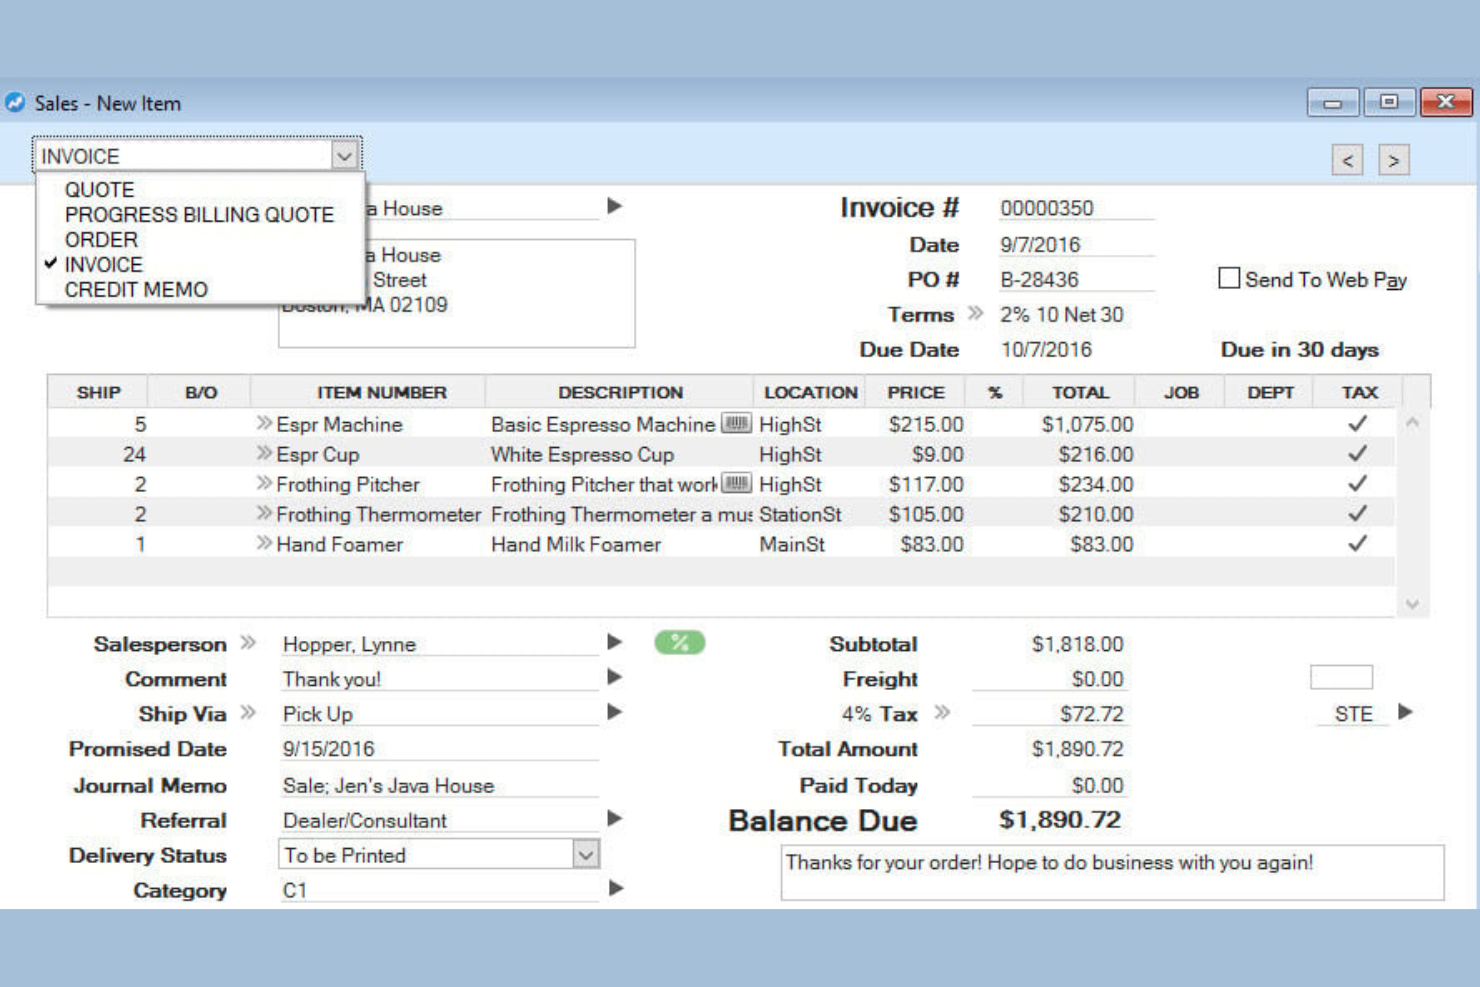Click the Date field 9/7/2016
This screenshot has width=1480, height=987.
pyautogui.click(x=1076, y=245)
